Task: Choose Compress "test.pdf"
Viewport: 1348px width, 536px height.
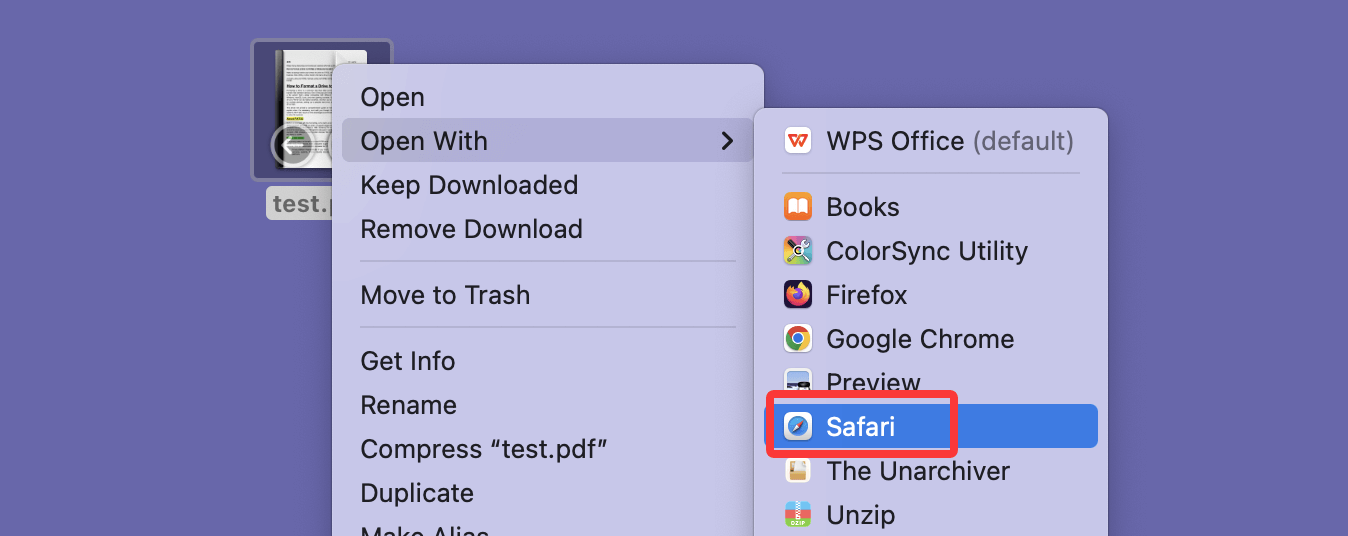Action: [x=548, y=449]
